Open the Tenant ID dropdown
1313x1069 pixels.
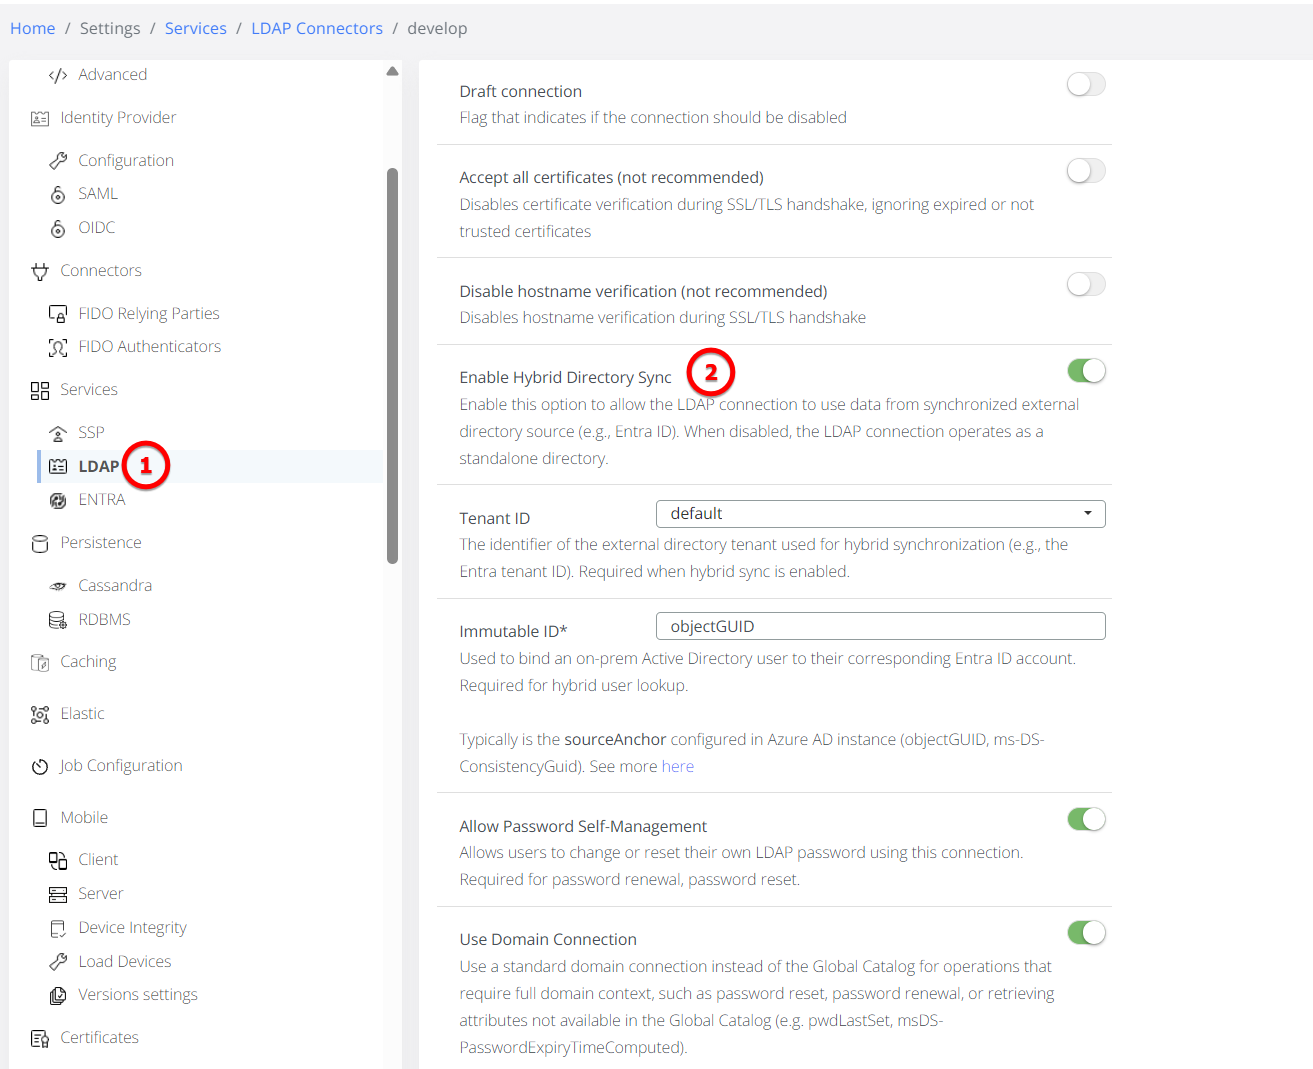pos(880,514)
